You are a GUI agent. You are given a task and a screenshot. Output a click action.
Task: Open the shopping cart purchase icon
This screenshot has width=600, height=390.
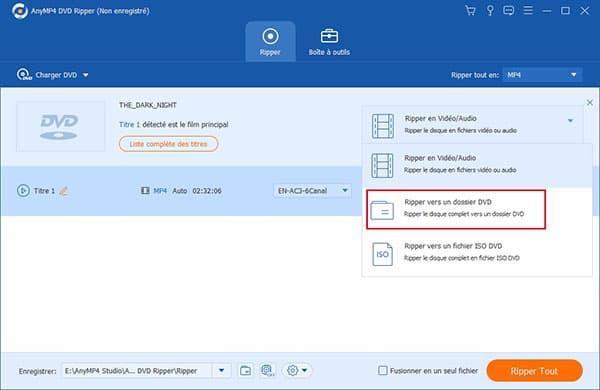pyautogui.click(x=470, y=10)
